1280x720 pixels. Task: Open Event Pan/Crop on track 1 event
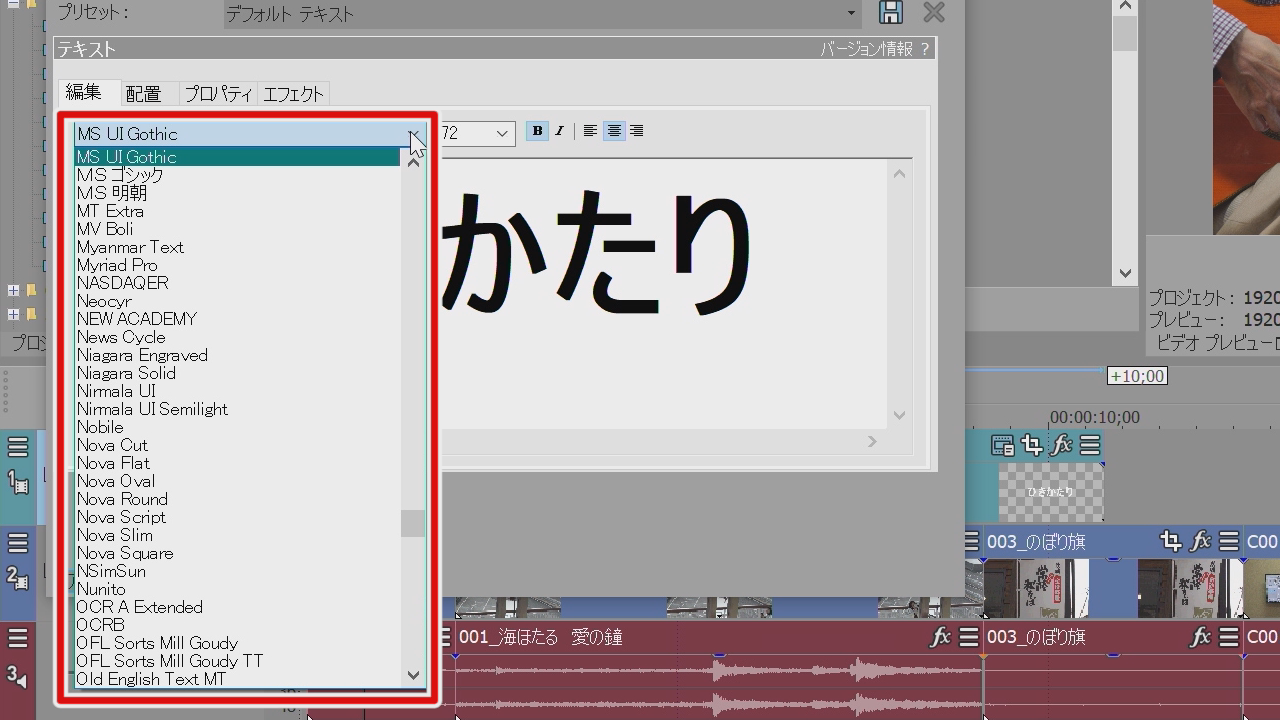click(1031, 445)
